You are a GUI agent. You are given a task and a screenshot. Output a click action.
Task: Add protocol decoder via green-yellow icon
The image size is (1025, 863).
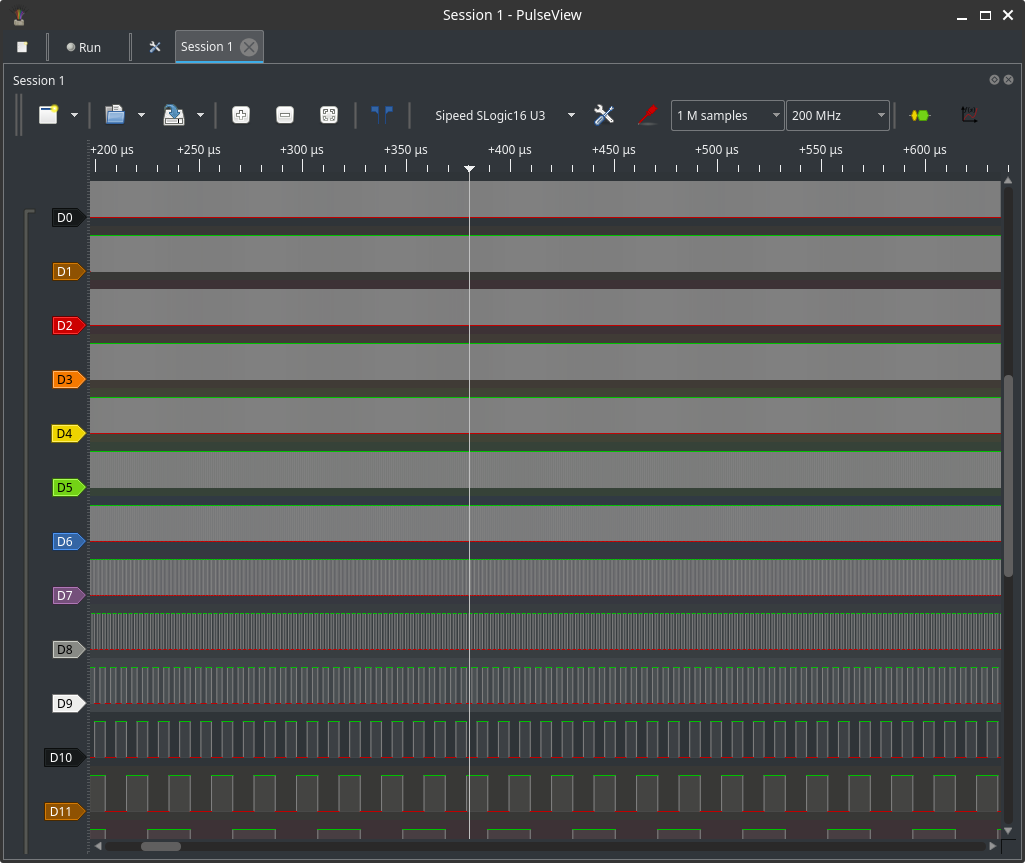[919, 115]
